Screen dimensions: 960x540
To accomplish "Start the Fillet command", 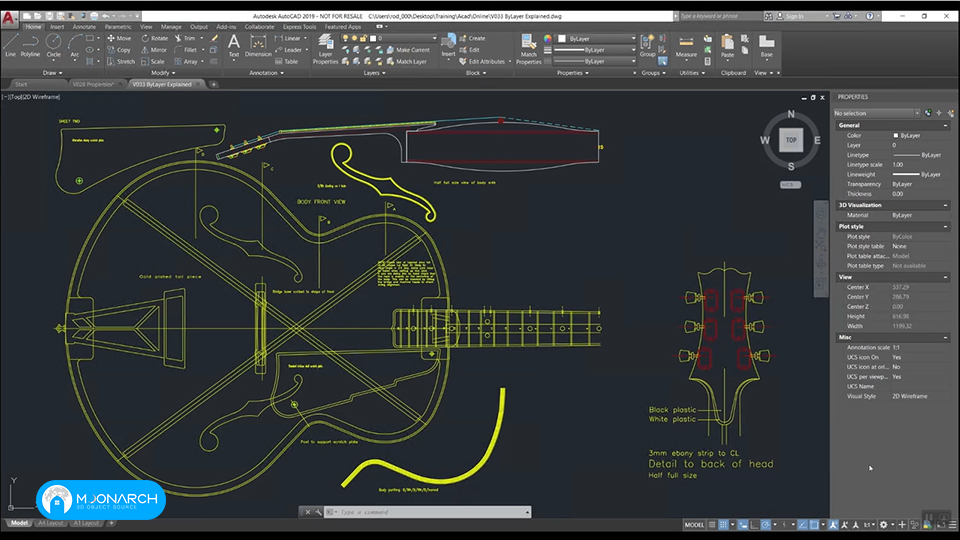I will coord(186,50).
